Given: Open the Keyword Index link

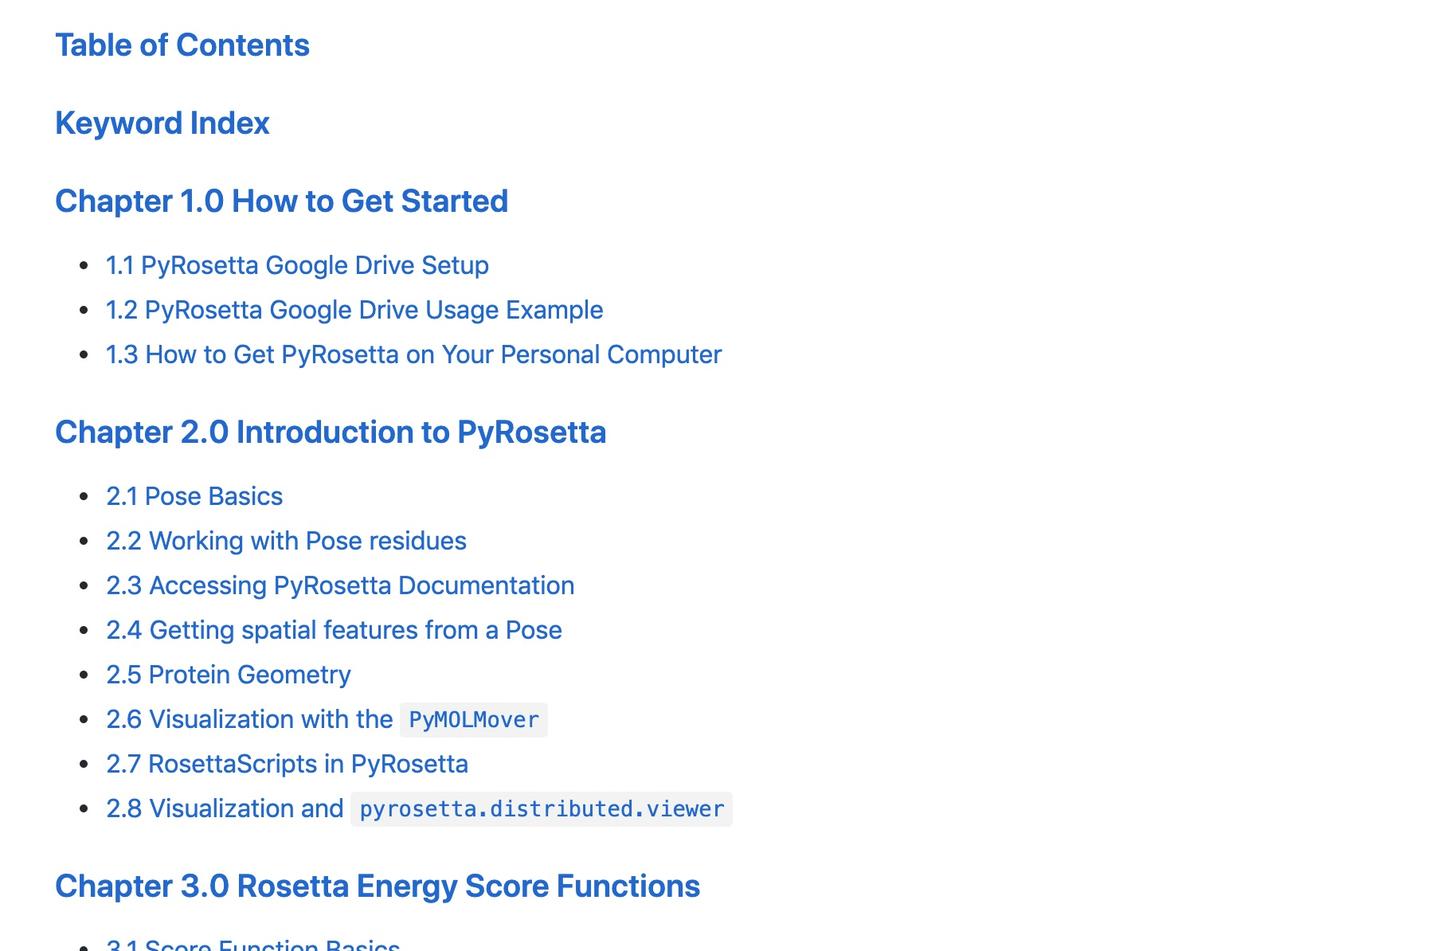Looking at the screenshot, I should click(162, 123).
